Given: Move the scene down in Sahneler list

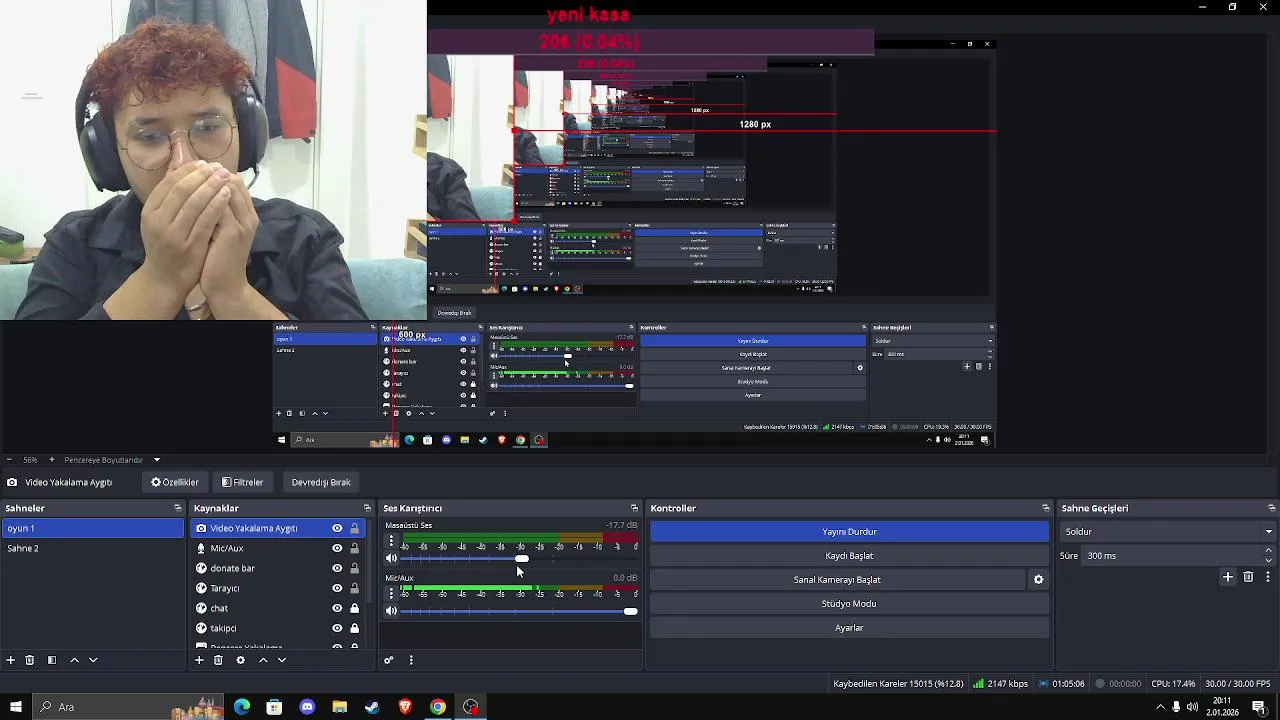Looking at the screenshot, I should (x=93, y=660).
